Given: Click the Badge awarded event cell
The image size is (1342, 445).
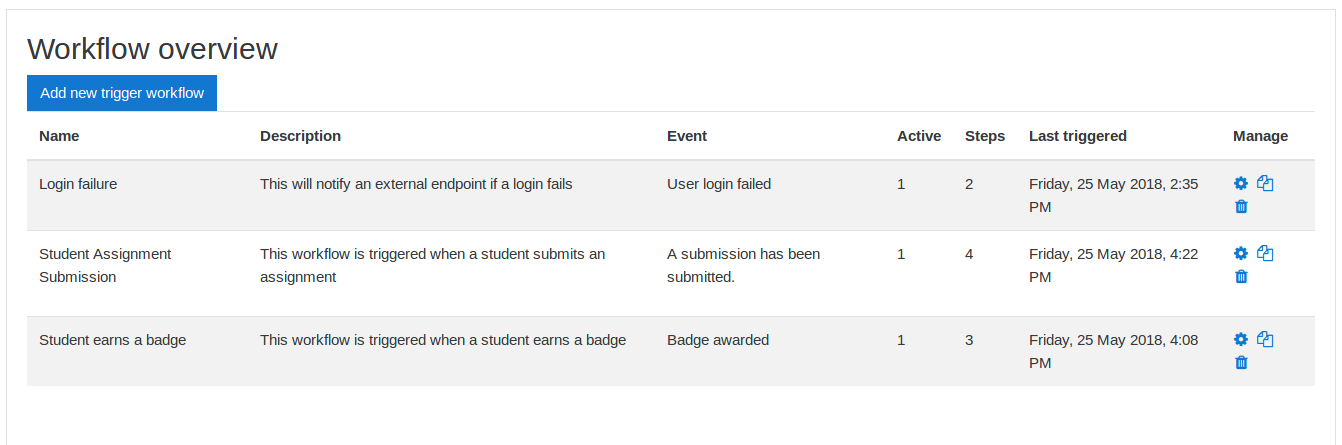Looking at the screenshot, I should coord(718,340).
